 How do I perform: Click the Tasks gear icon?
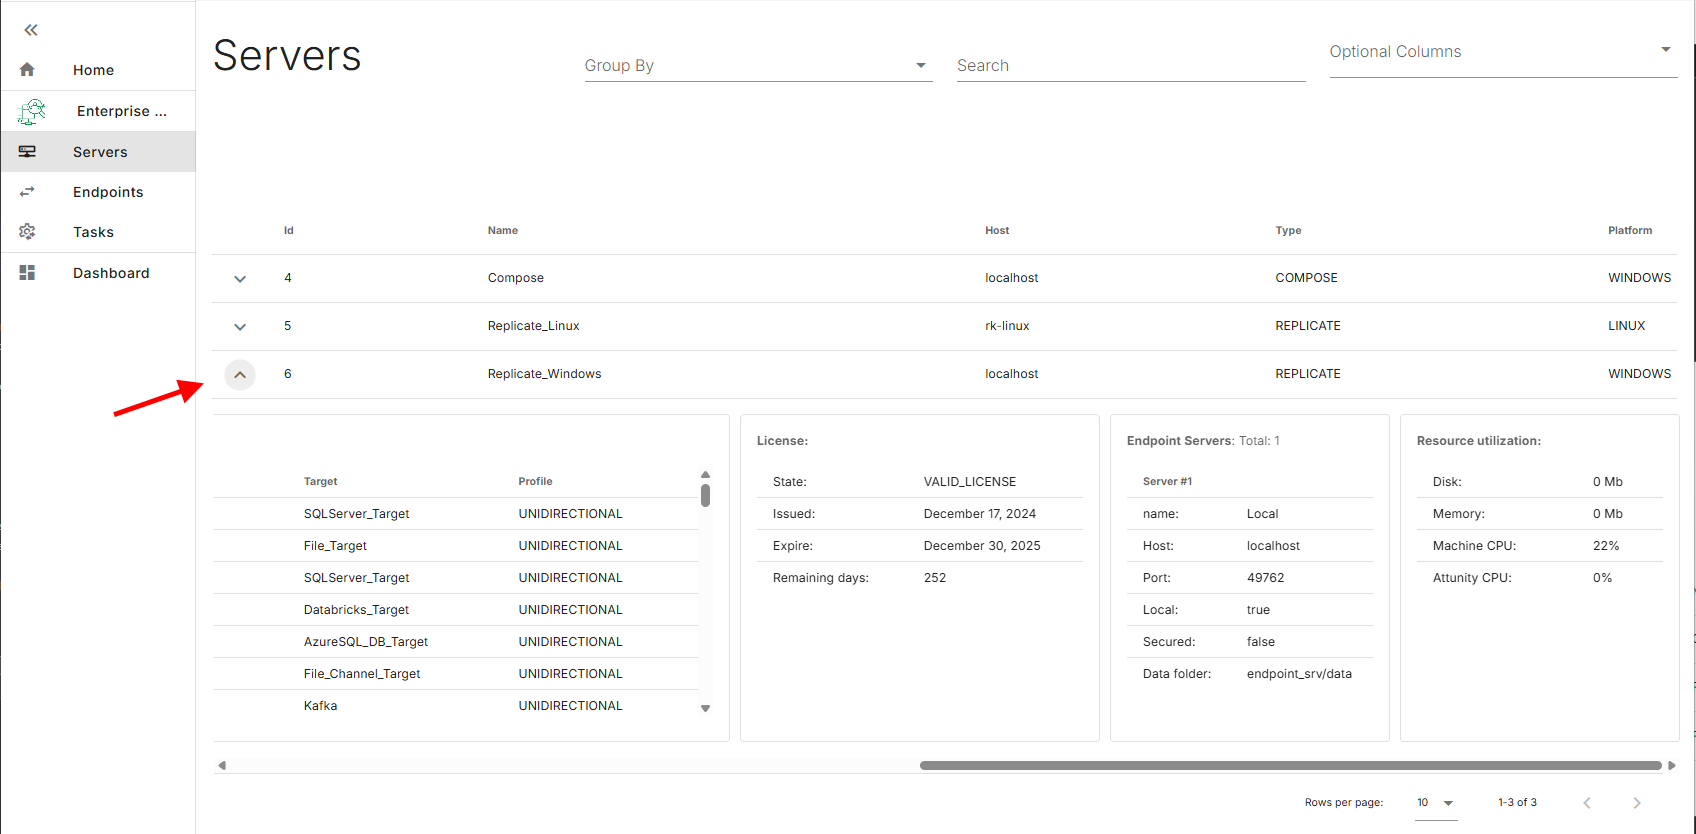(27, 232)
